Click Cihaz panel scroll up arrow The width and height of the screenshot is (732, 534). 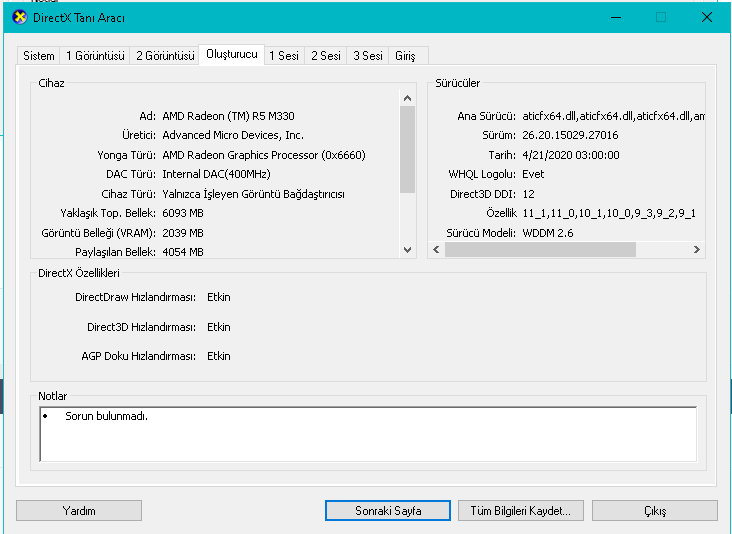pos(408,98)
